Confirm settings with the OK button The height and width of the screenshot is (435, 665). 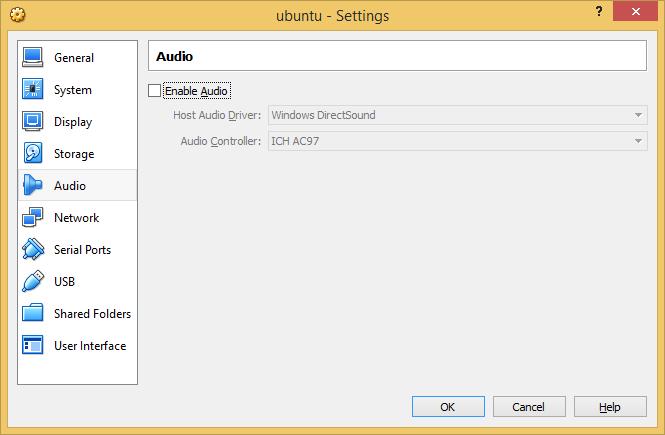448,407
